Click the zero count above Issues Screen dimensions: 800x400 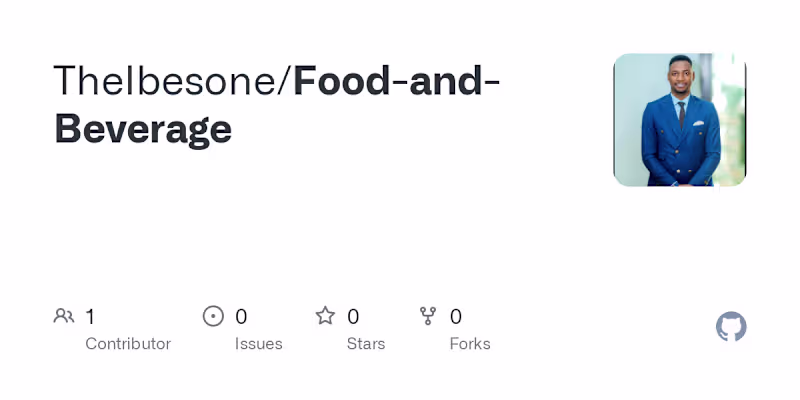click(x=241, y=317)
